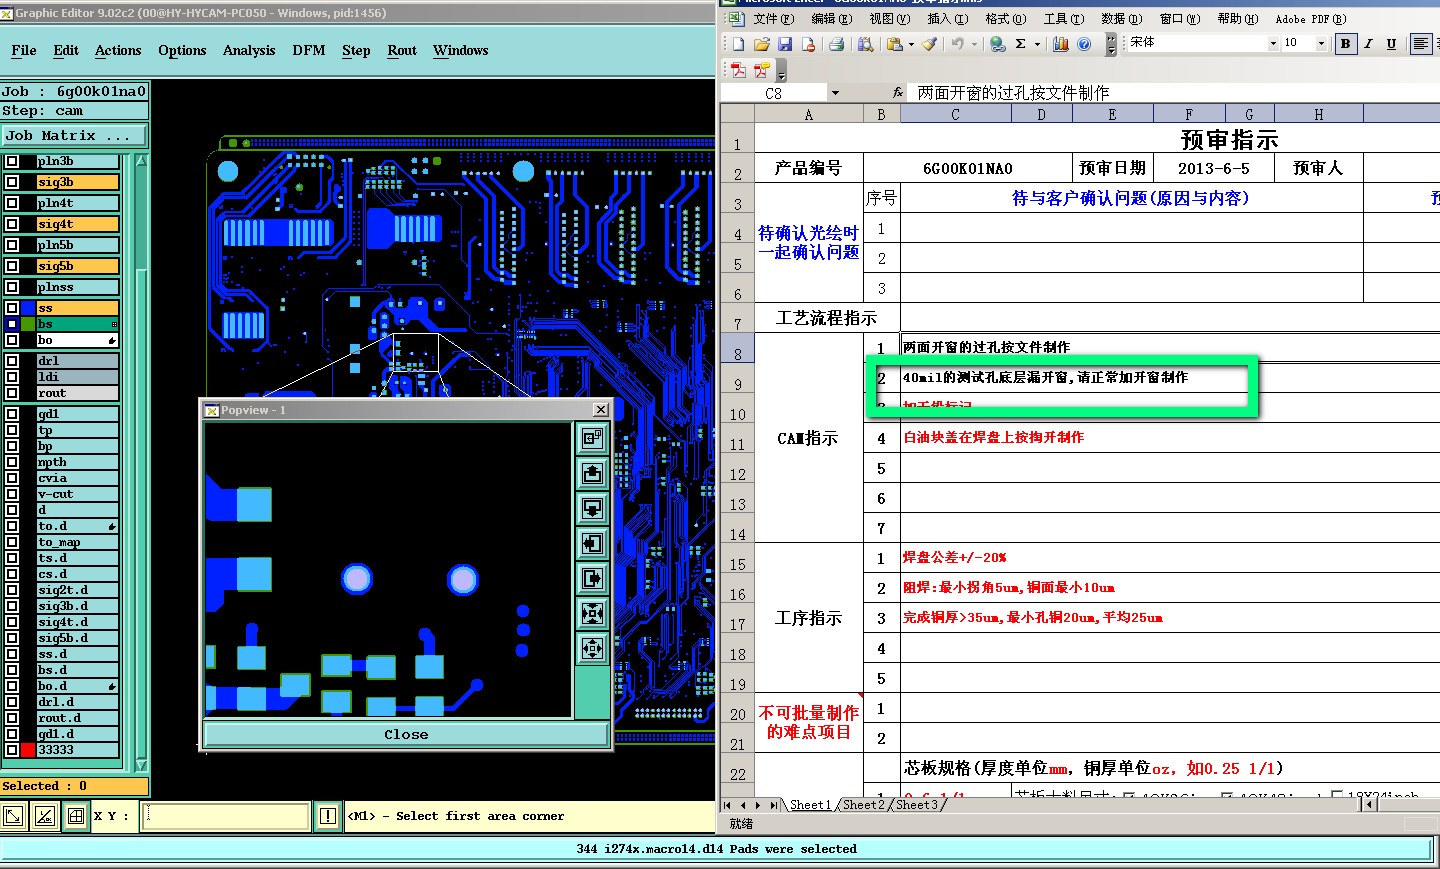Screen dimensions: 1440x869
Task: Open the AutoSum functions dropdown arrow
Action: click(x=1037, y=43)
